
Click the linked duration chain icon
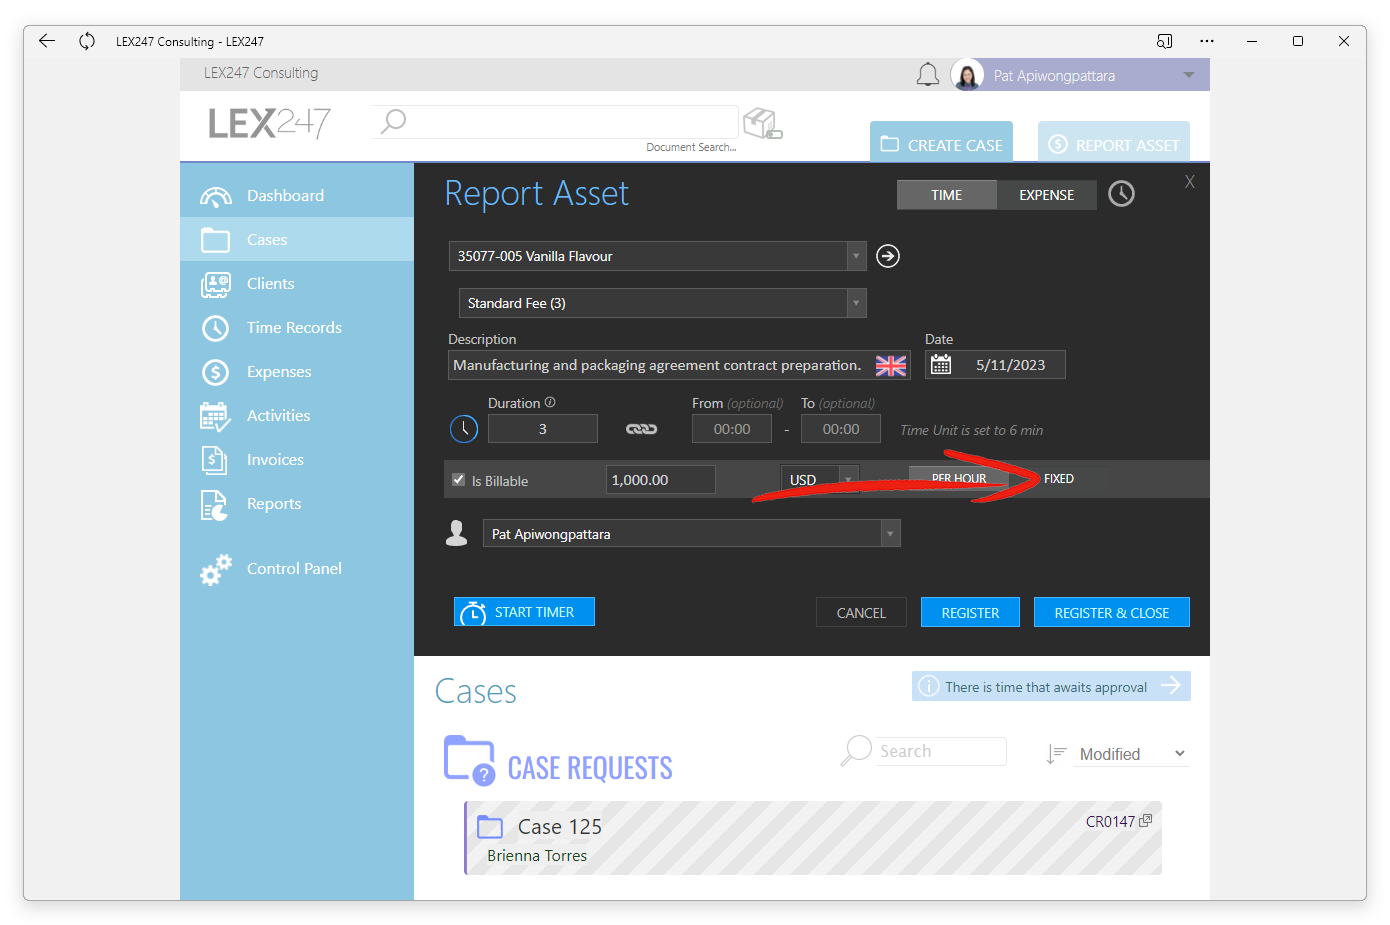pyautogui.click(x=642, y=429)
